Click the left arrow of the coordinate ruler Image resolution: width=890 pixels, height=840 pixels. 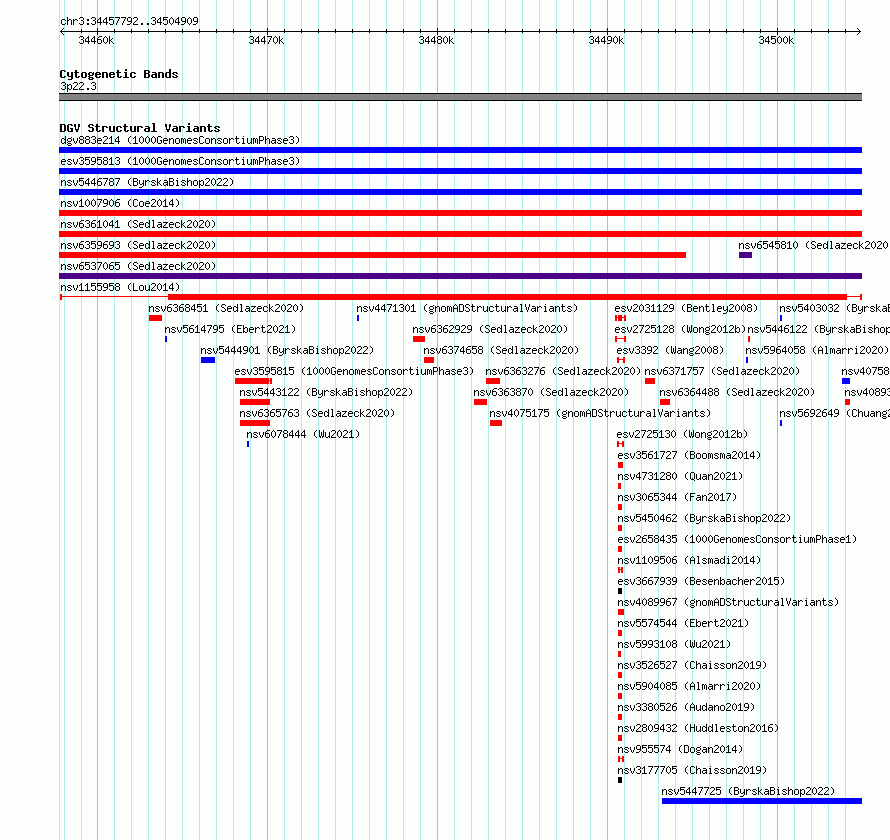[62, 31]
